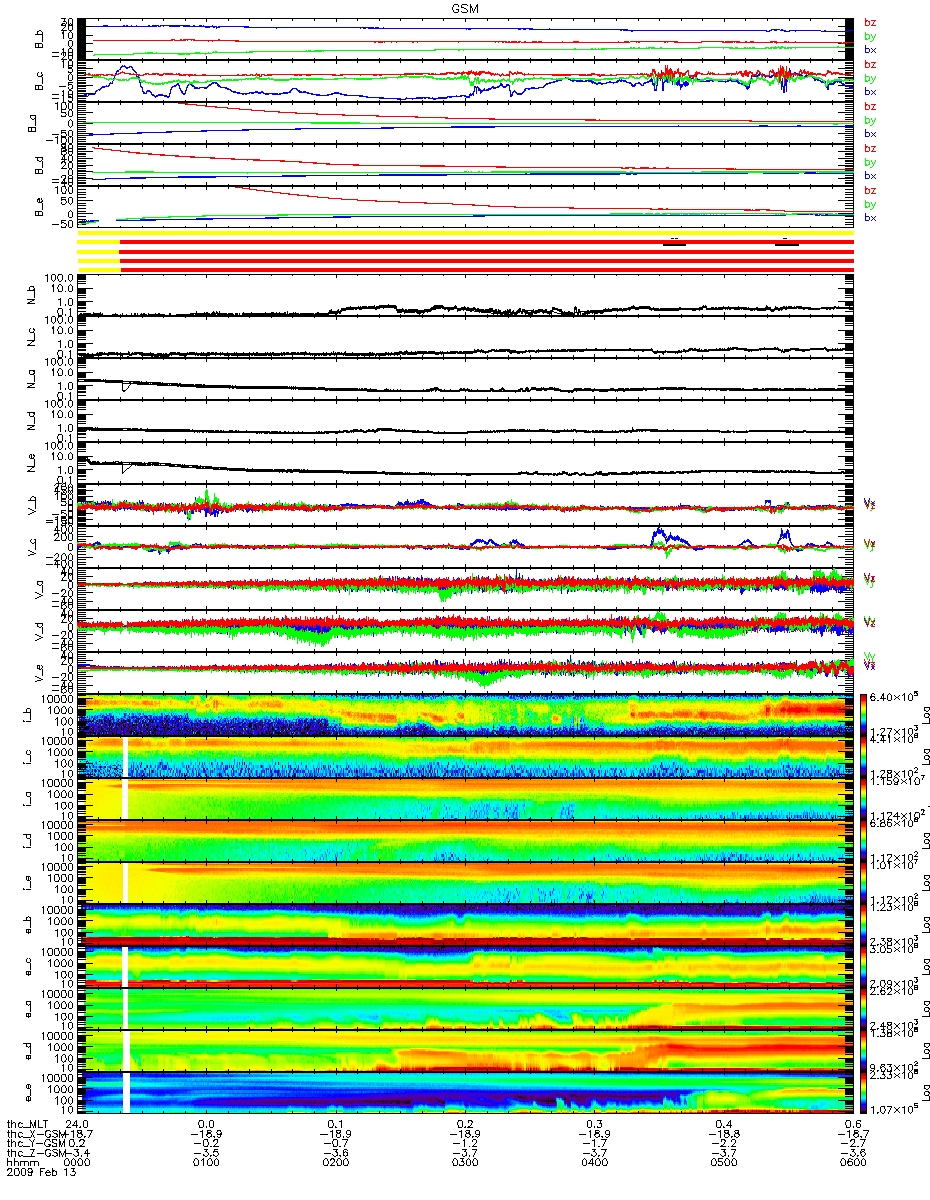Click the 0300 time tick label

(465, 1163)
